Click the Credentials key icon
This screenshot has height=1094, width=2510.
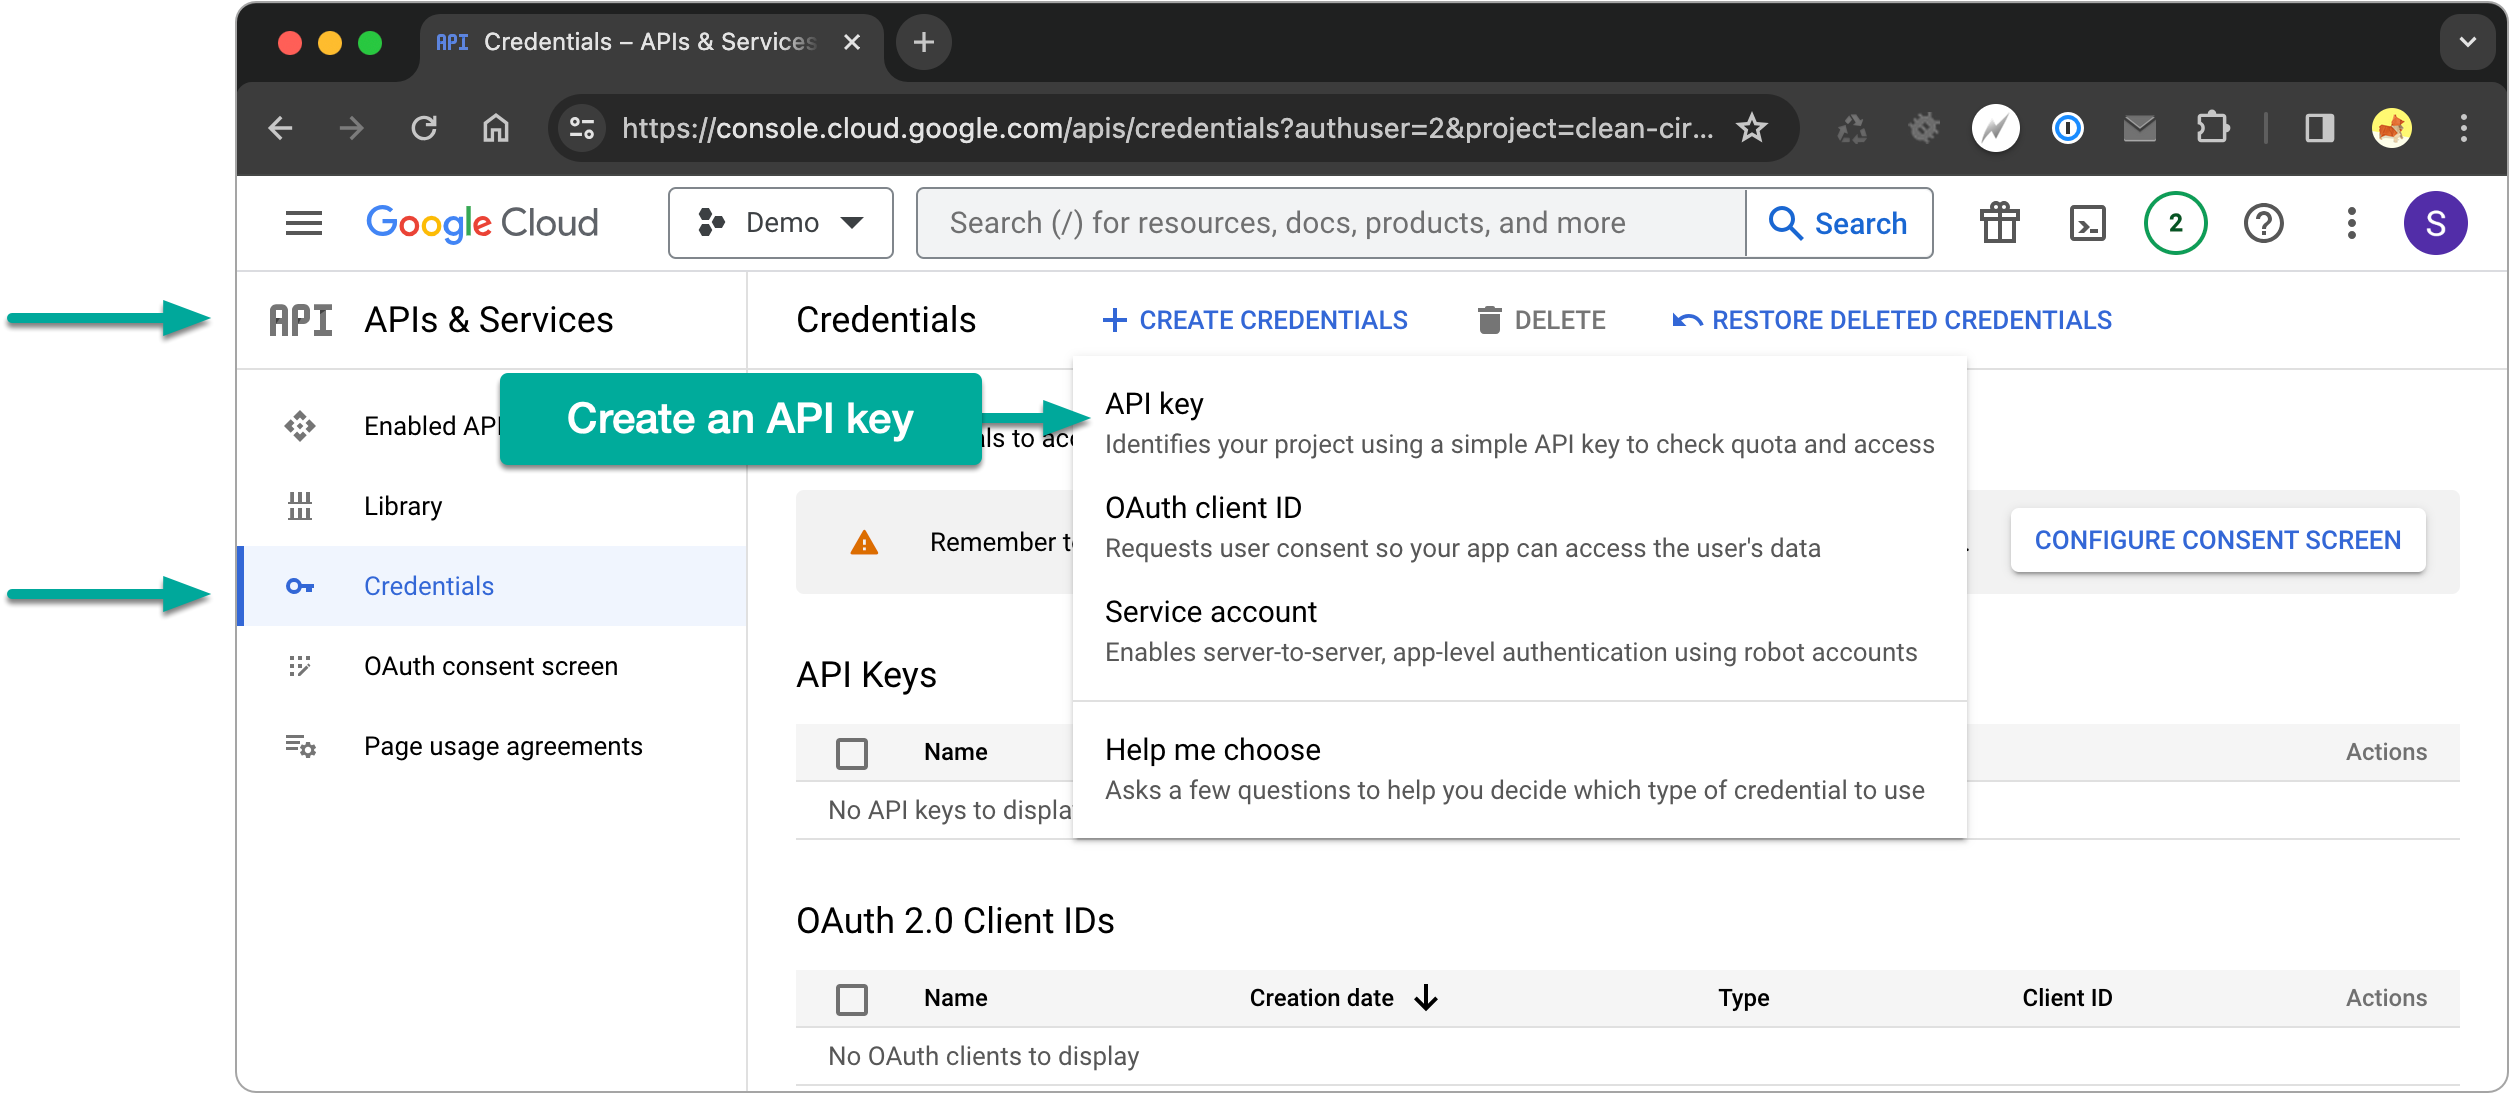300,586
